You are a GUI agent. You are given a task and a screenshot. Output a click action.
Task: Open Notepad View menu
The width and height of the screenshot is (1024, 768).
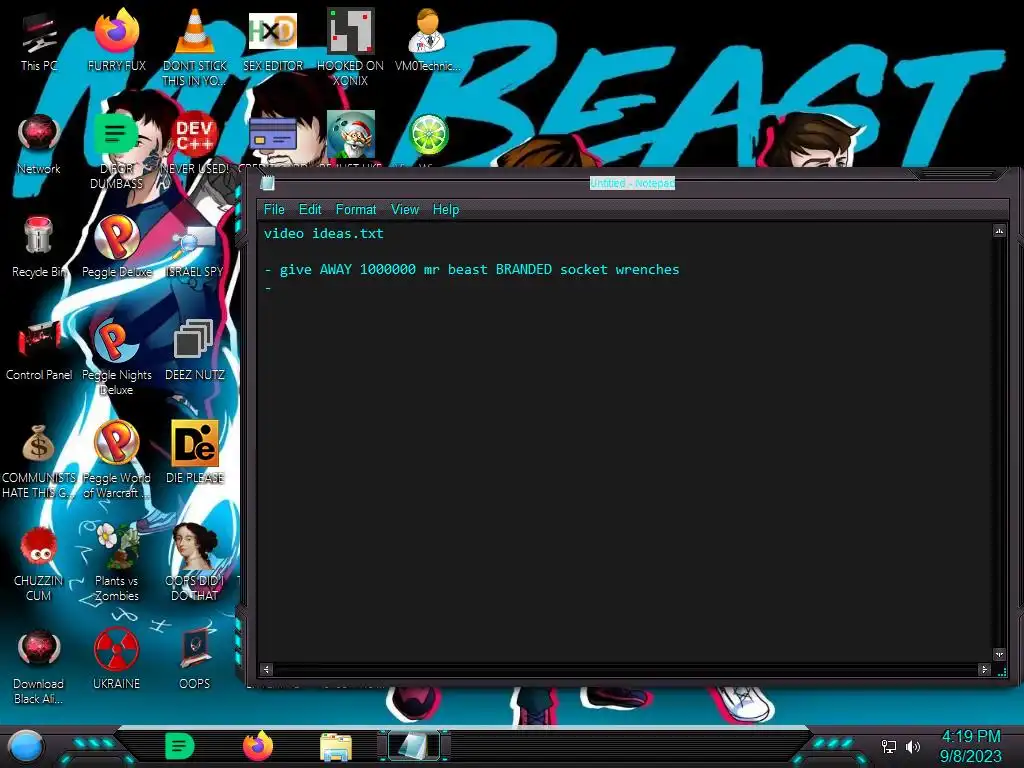tap(405, 210)
